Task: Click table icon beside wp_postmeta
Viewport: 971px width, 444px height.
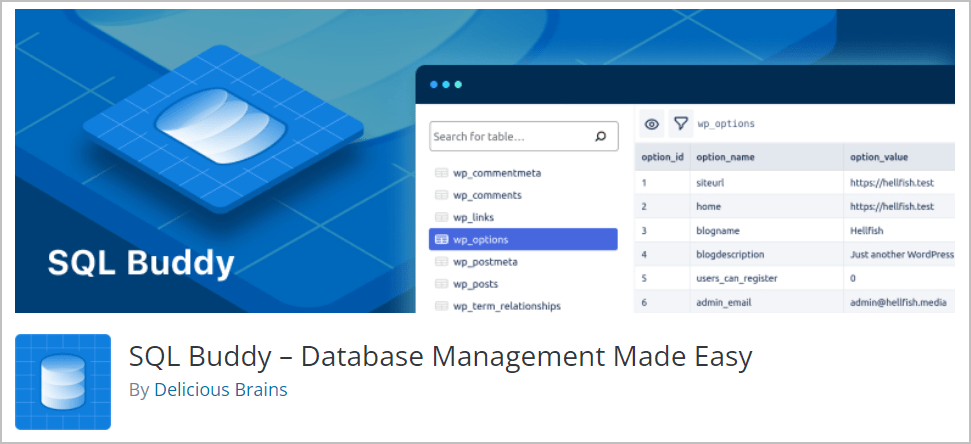Action: click(441, 262)
